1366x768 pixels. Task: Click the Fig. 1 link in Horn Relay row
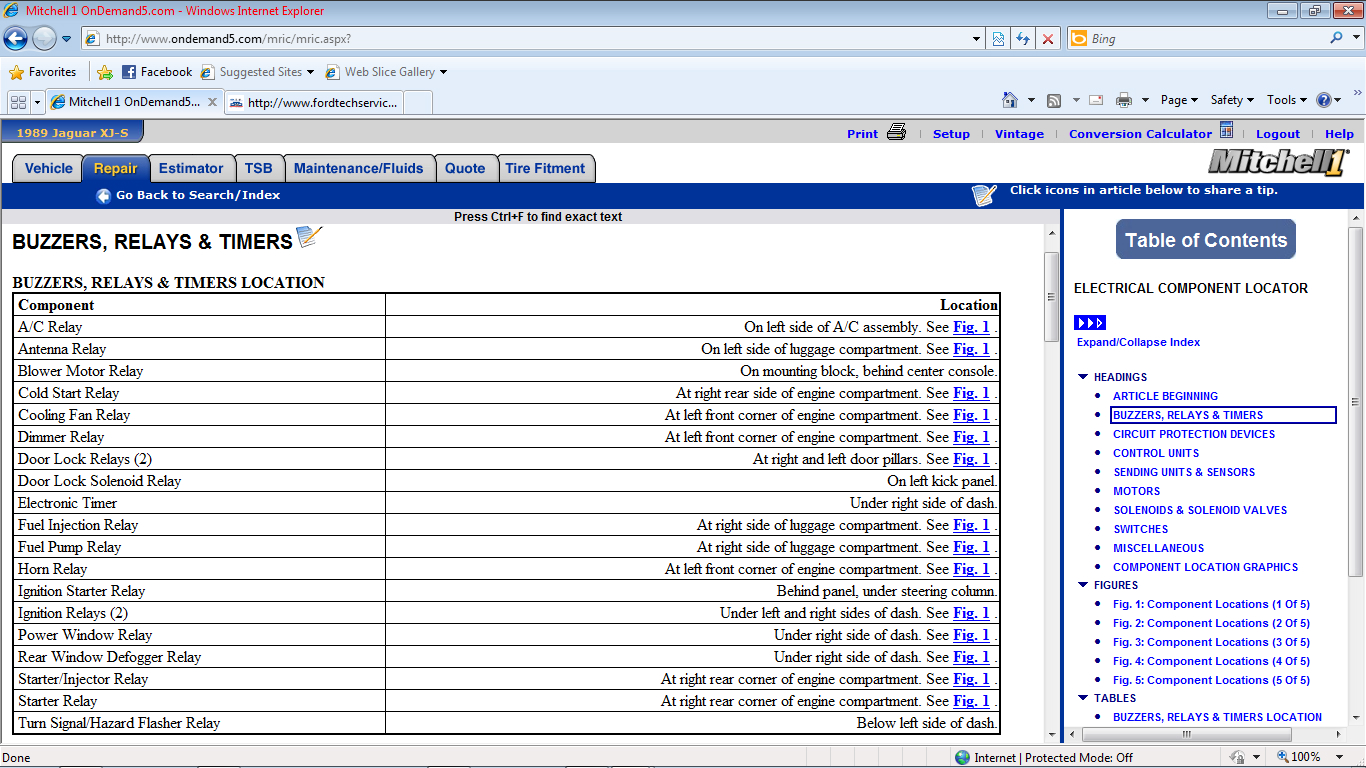pyautogui.click(x=971, y=569)
